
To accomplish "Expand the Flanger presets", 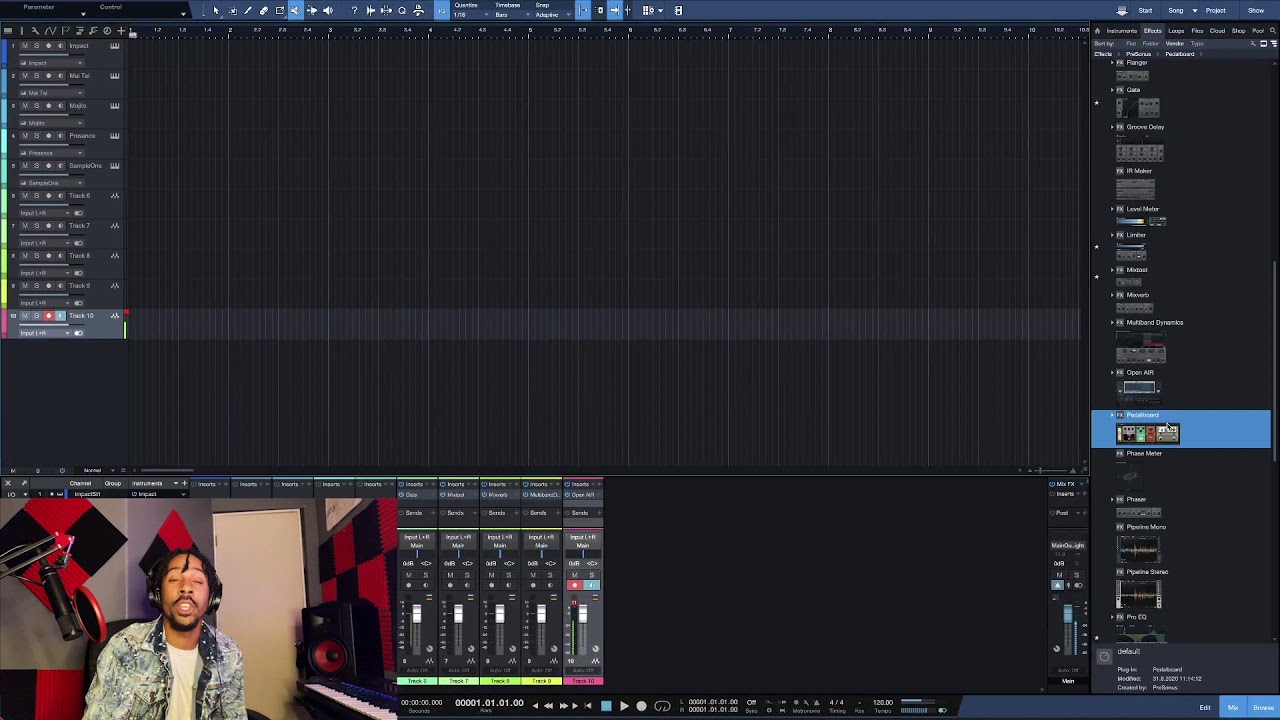I will (1112, 63).
